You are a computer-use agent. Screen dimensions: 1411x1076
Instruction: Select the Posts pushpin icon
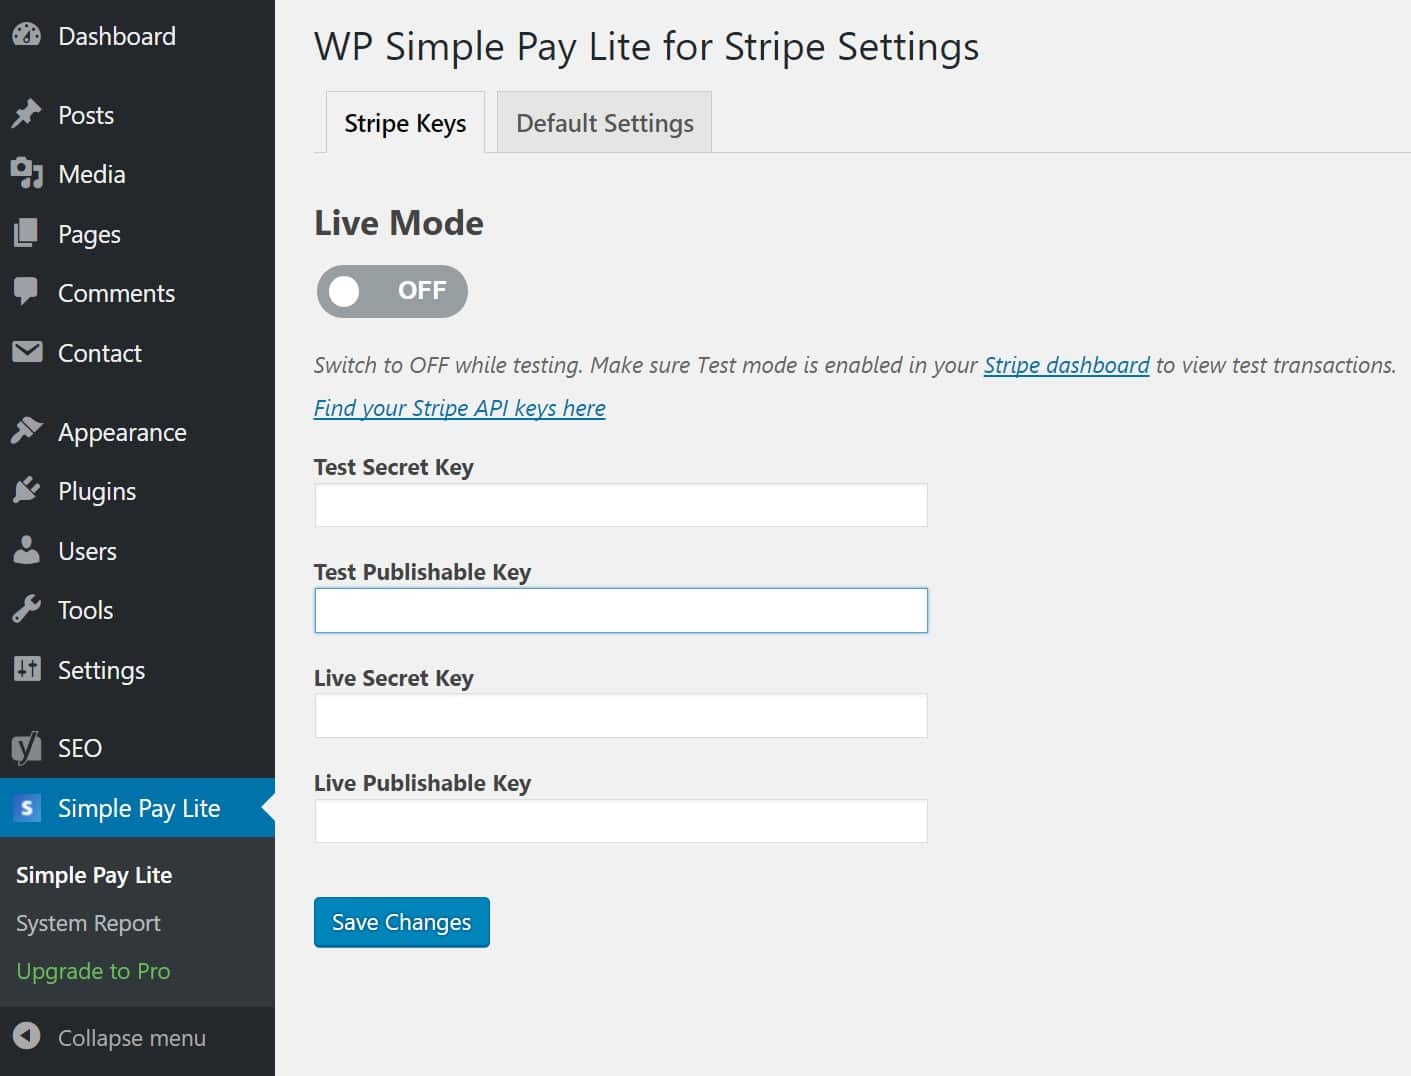coord(28,114)
